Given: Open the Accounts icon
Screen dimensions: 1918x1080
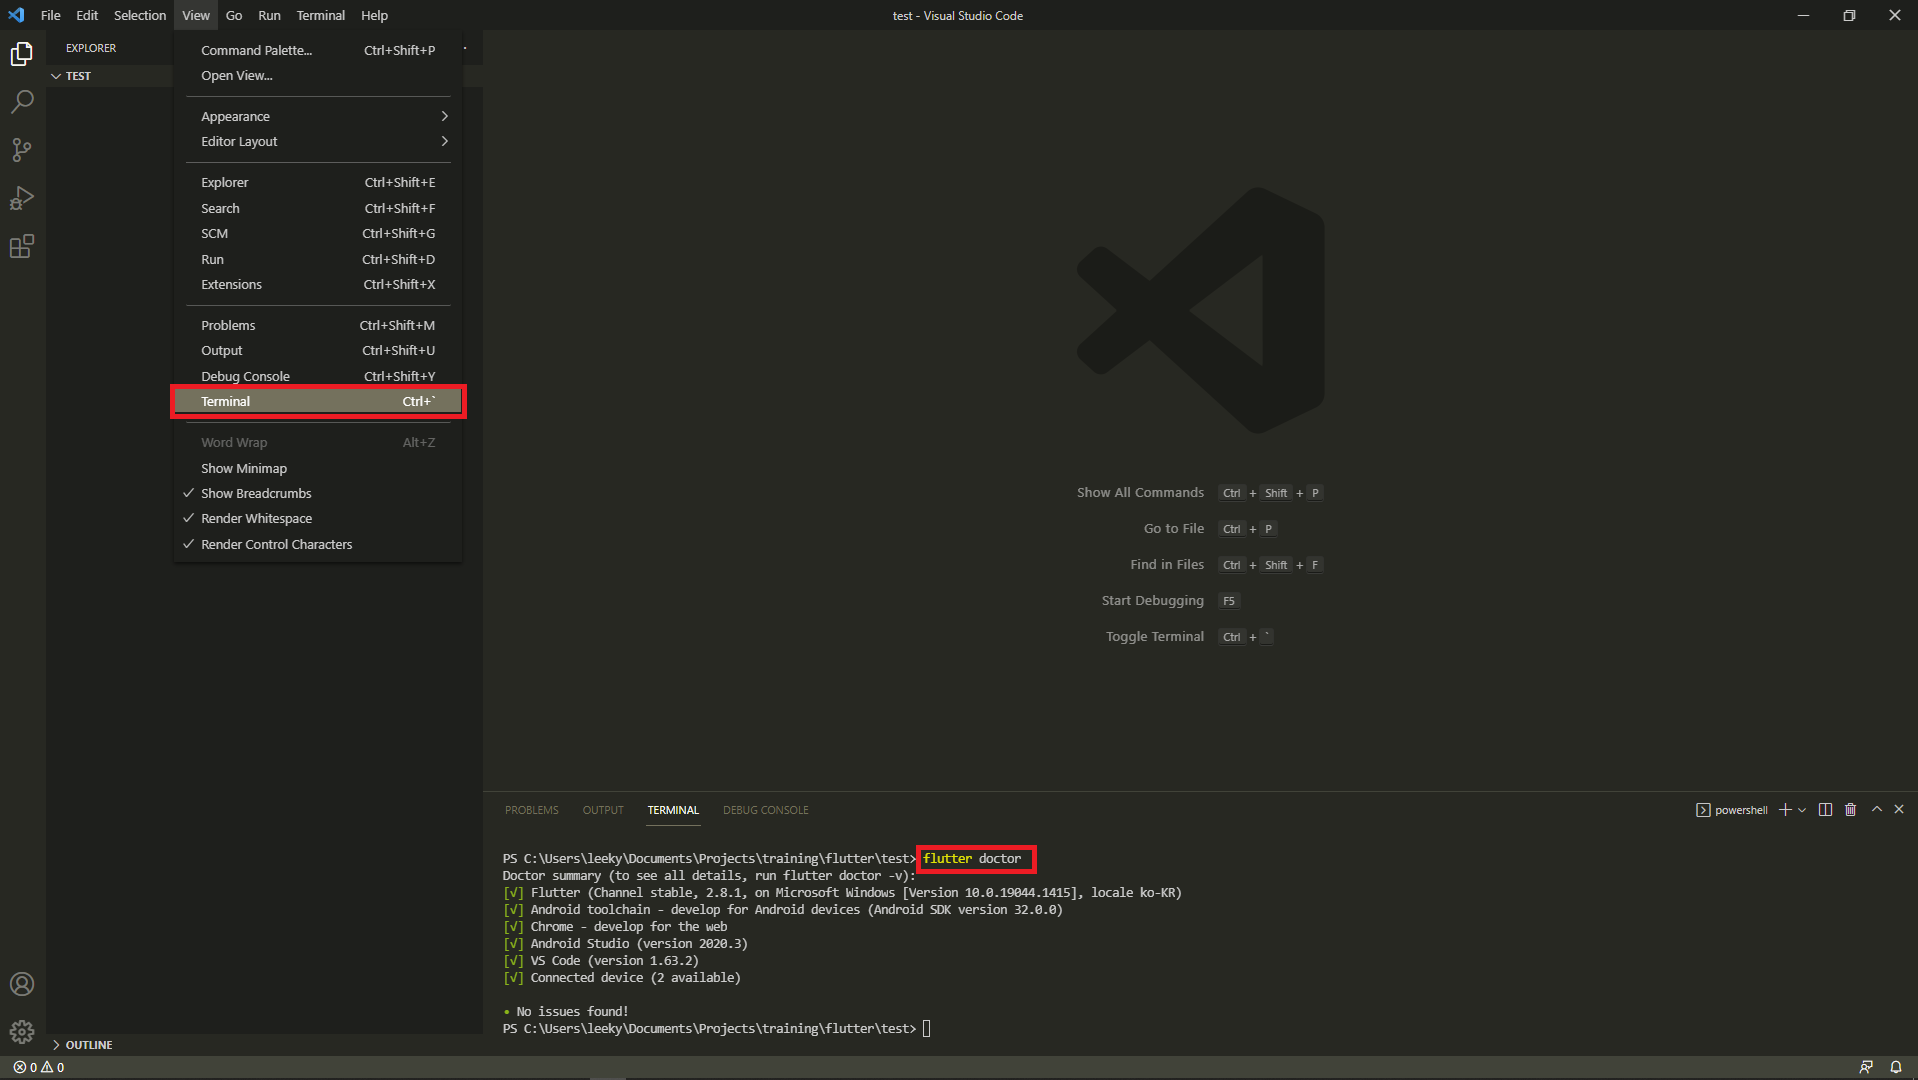Looking at the screenshot, I should [x=22, y=984].
